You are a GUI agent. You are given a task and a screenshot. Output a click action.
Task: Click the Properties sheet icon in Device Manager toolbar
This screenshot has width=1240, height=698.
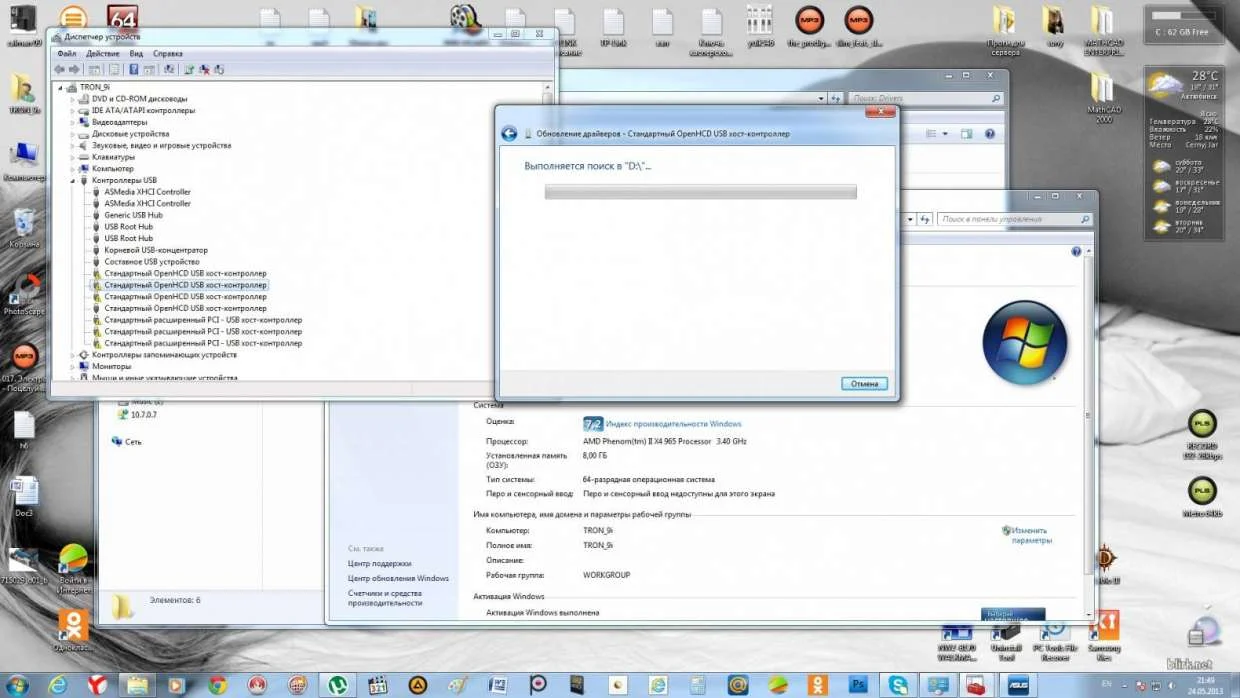tap(114, 69)
